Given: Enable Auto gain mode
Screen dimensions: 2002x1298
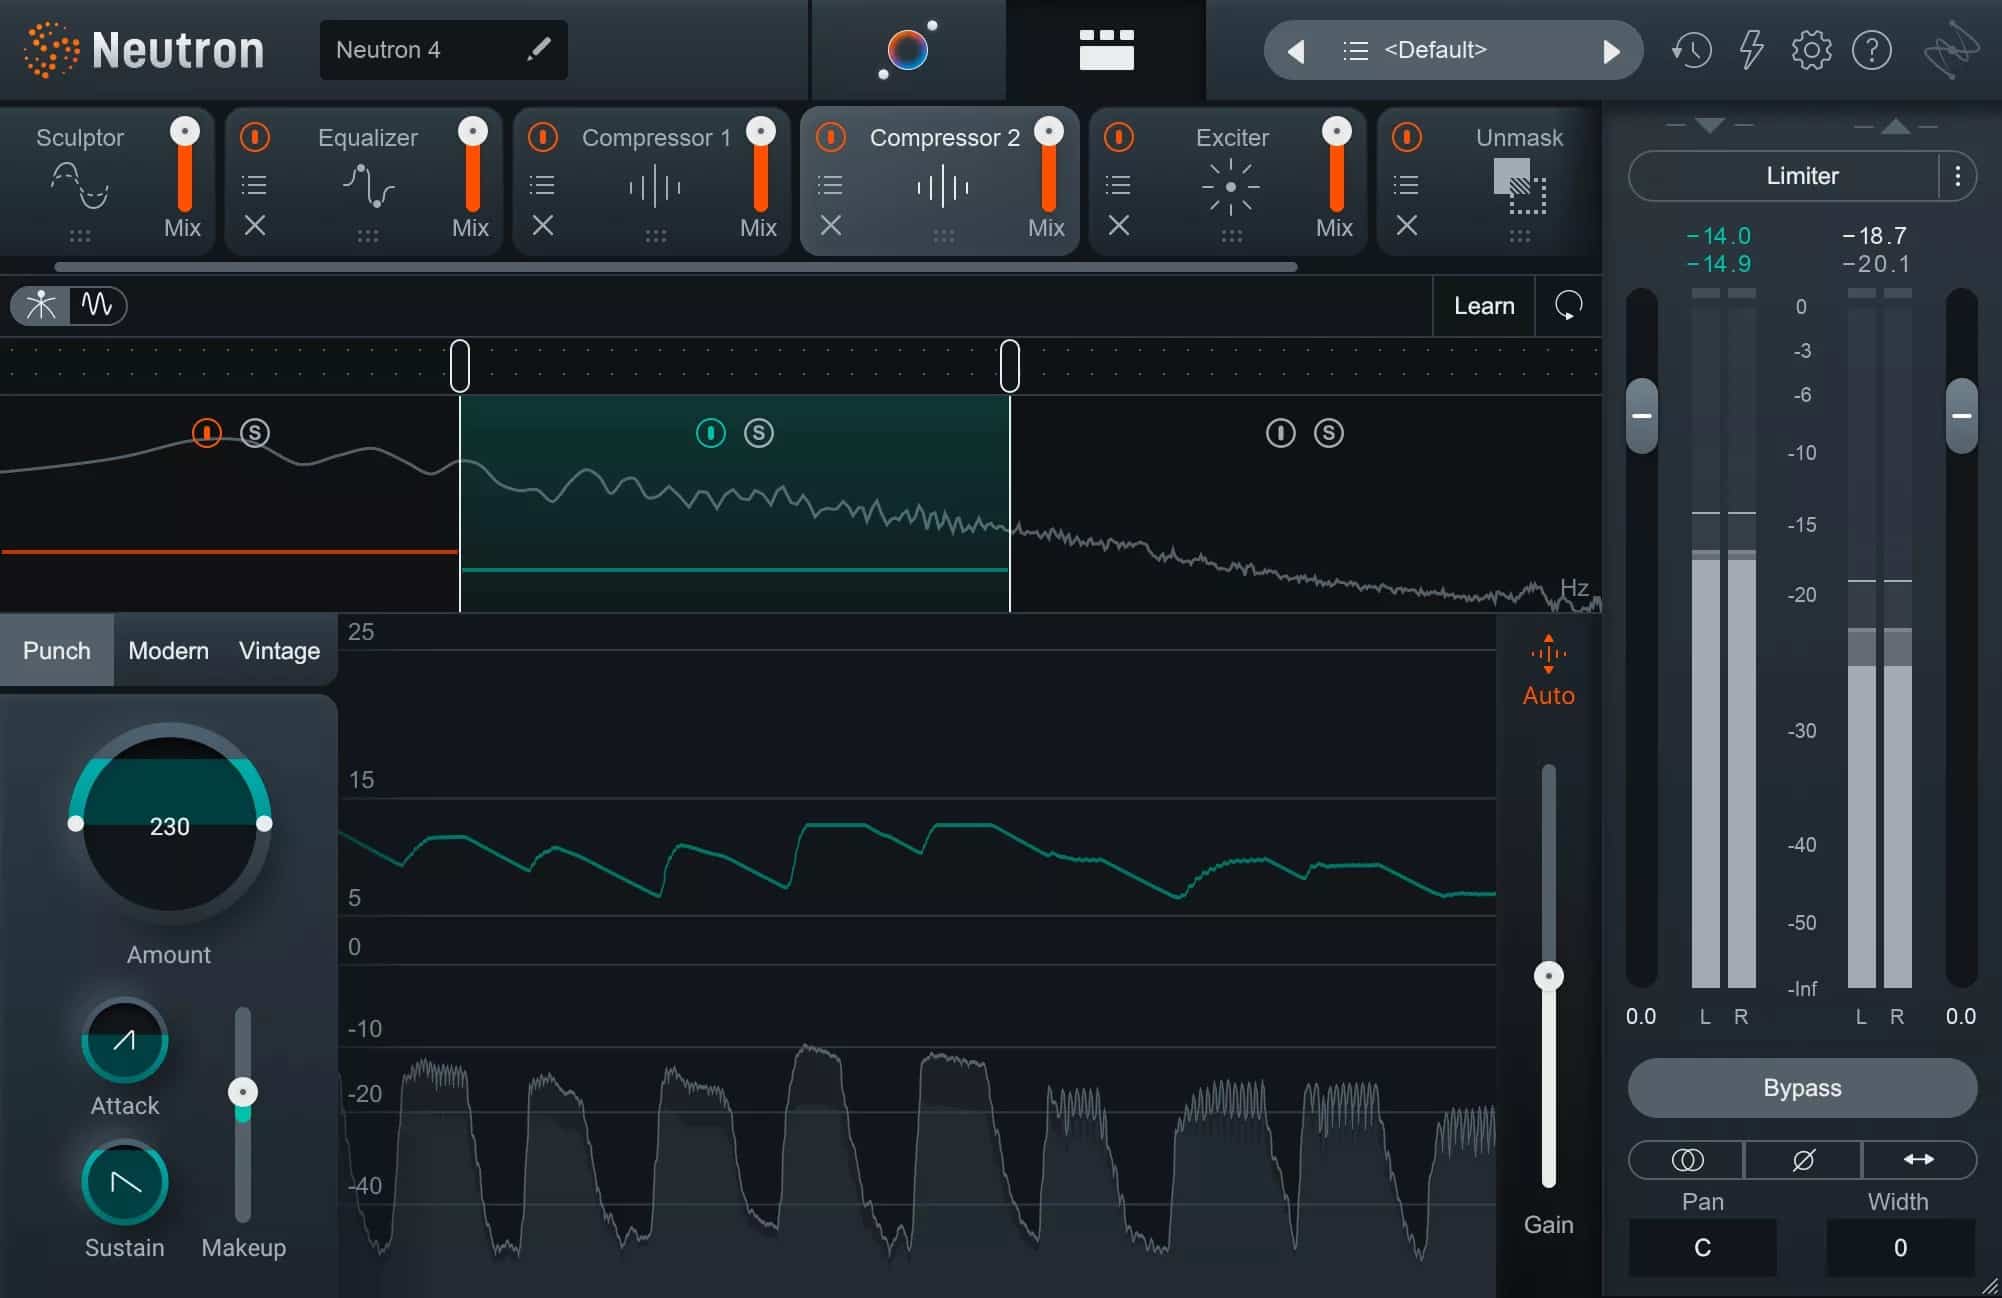Looking at the screenshot, I should click(x=1548, y=668).
